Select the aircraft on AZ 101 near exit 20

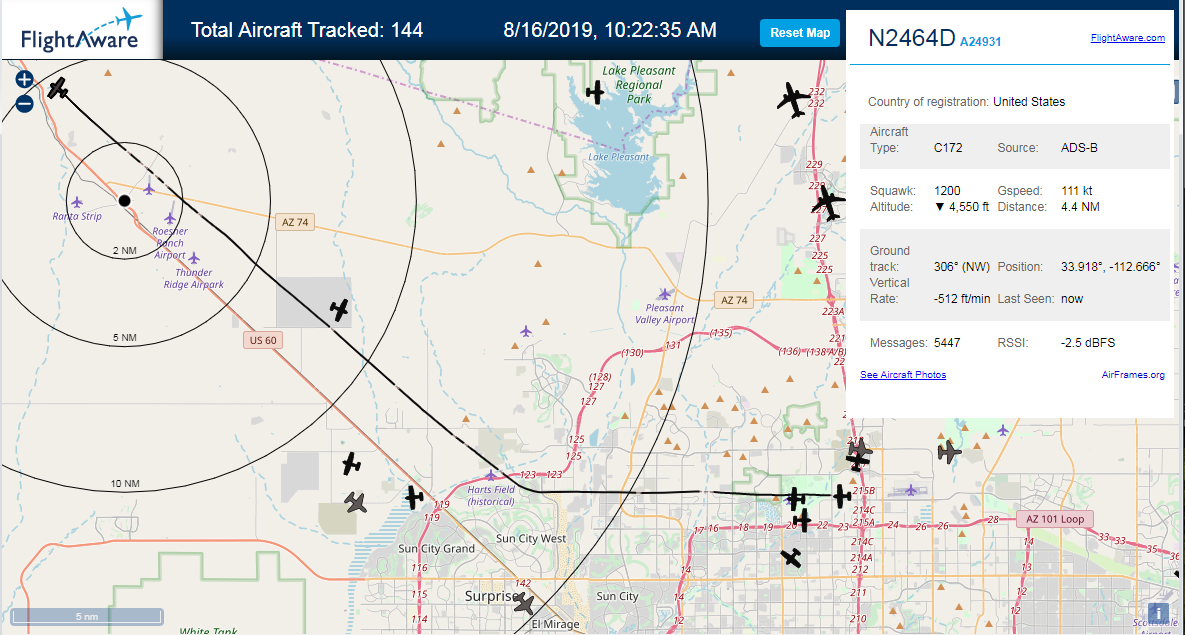tap(803, 520)
